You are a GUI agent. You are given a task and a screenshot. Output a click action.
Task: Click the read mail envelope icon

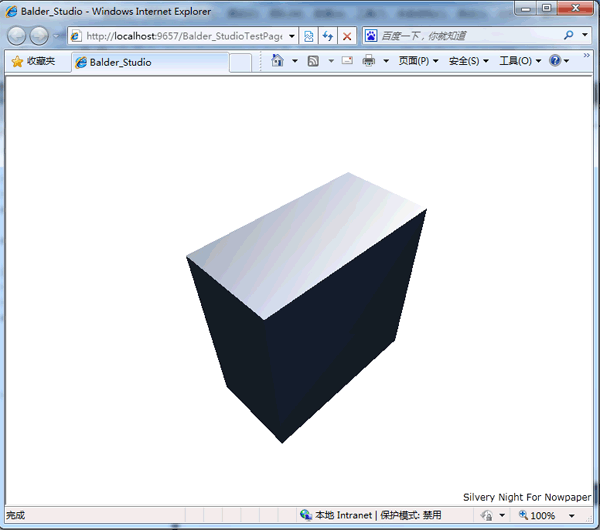pos(347,60)
